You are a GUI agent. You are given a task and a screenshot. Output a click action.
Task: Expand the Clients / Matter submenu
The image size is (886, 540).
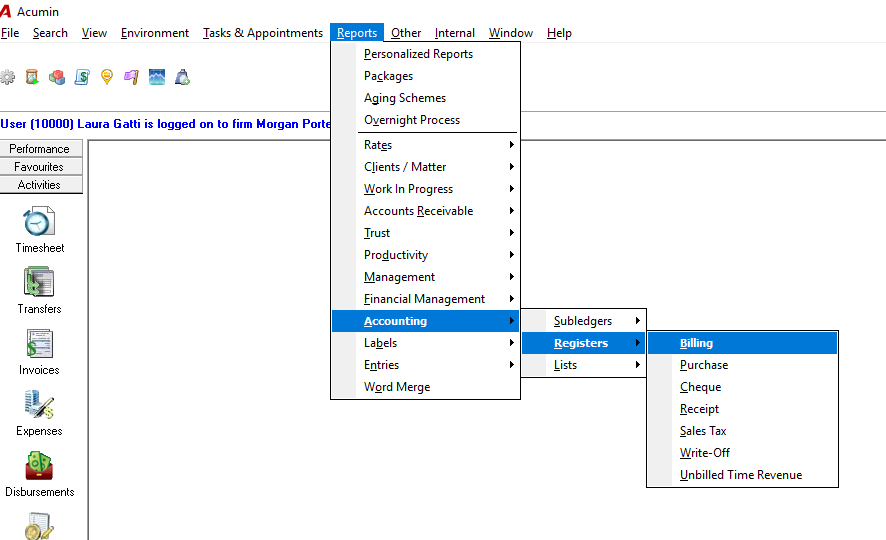coord(425,167)
